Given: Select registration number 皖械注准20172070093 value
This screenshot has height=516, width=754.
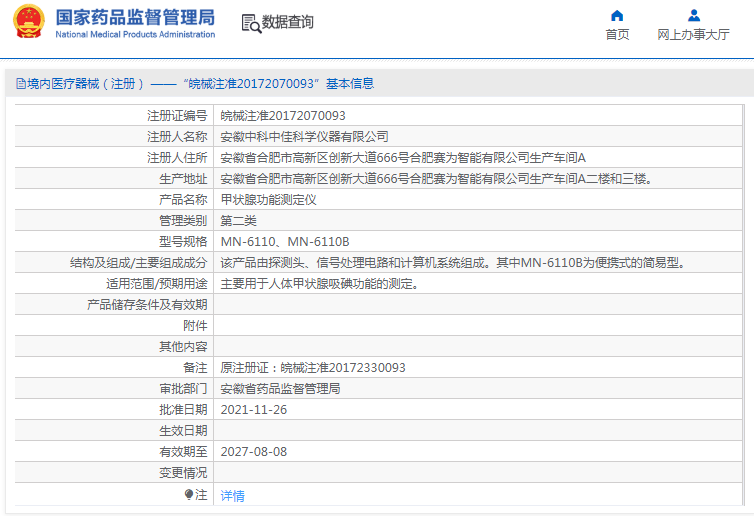Looking at the screenshot, I should click(x=283, y=116).
